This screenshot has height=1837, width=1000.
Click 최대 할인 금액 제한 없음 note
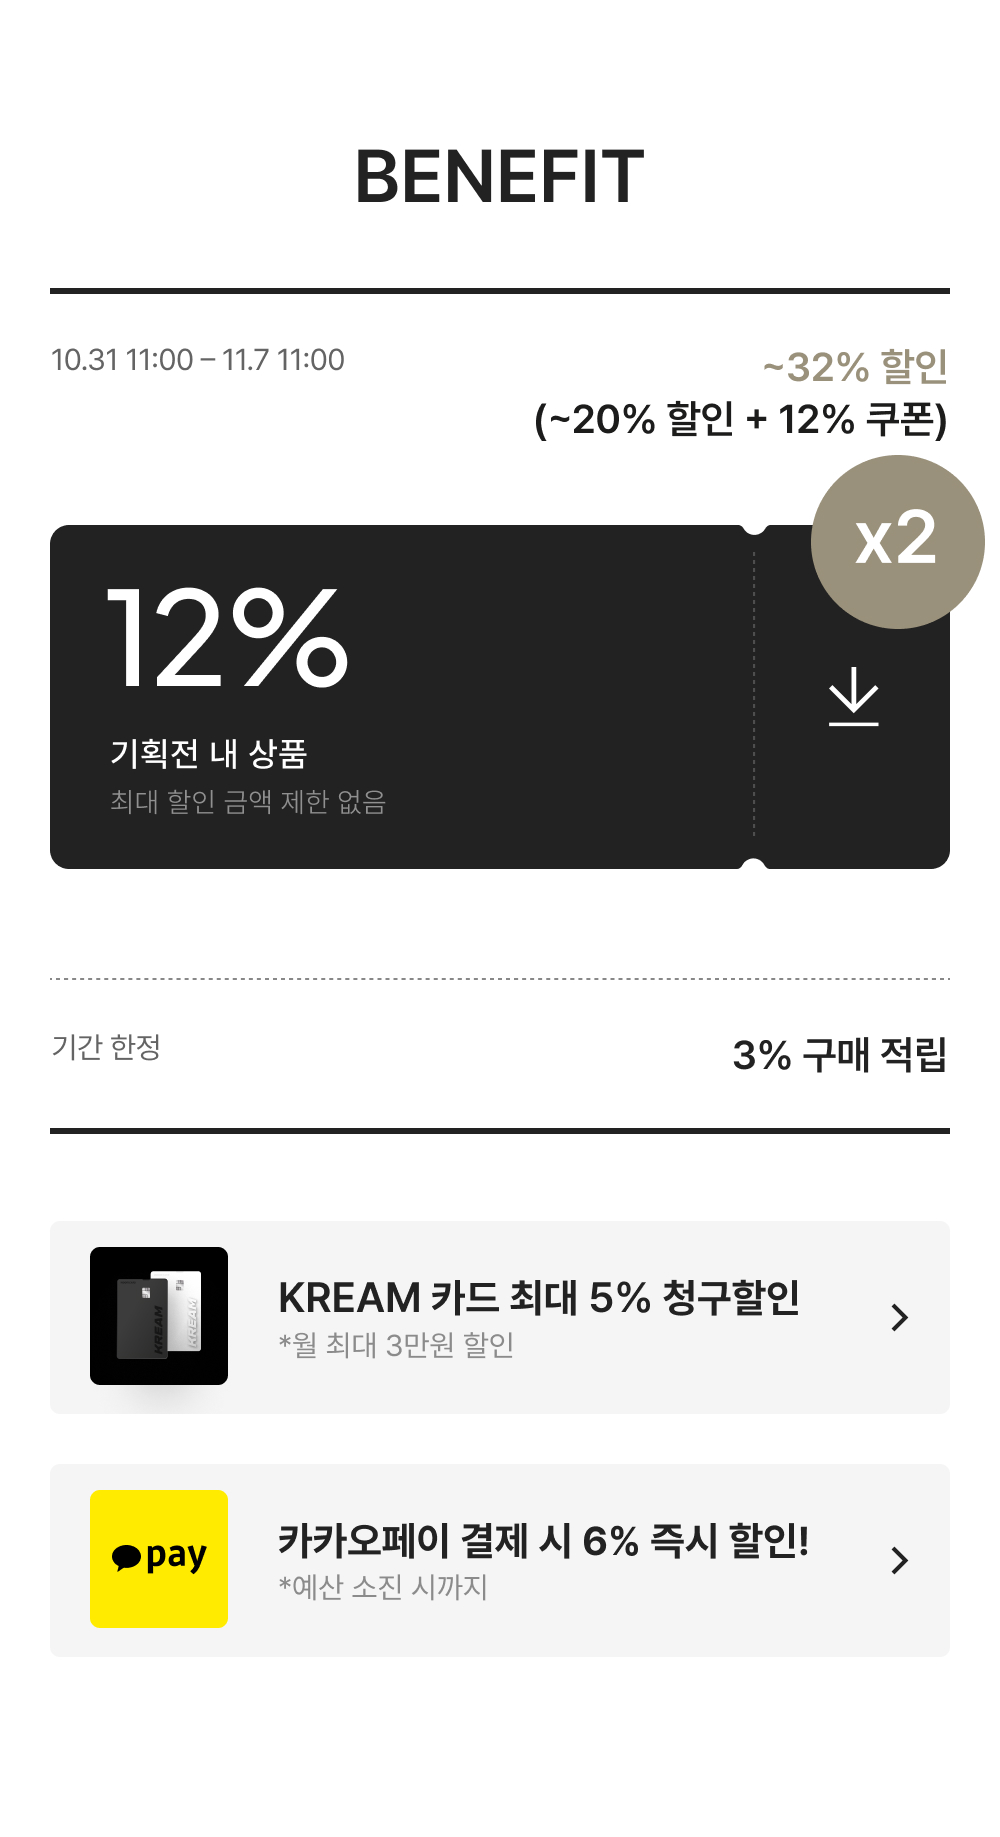pos(248,802)
